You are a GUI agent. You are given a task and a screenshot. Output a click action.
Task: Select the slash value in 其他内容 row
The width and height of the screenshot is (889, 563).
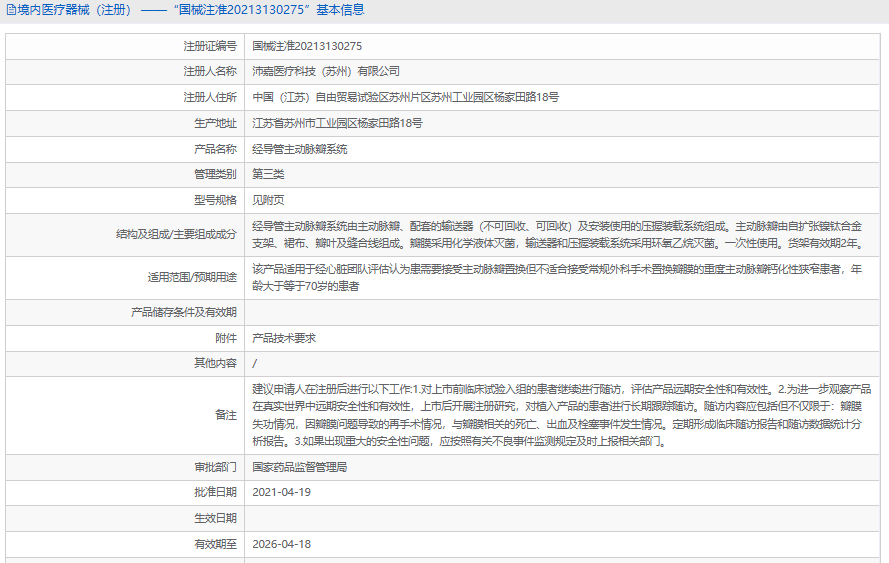[x=255, y=363]
